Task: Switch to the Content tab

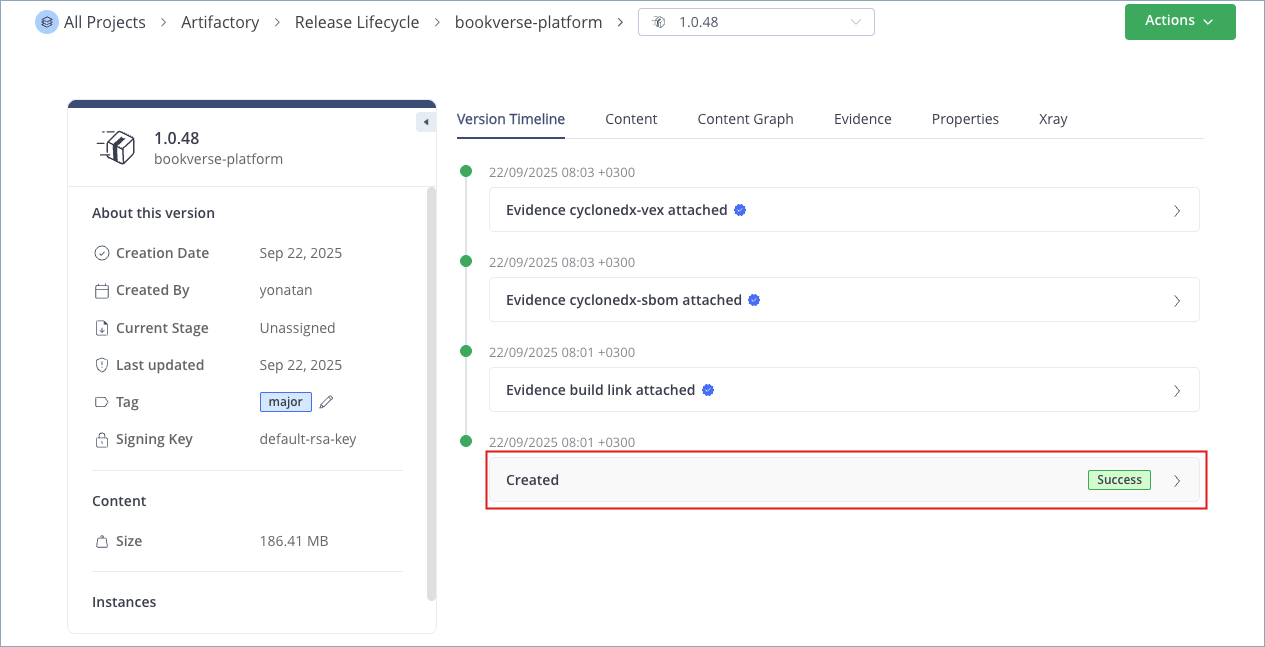Action: [631, 119]
